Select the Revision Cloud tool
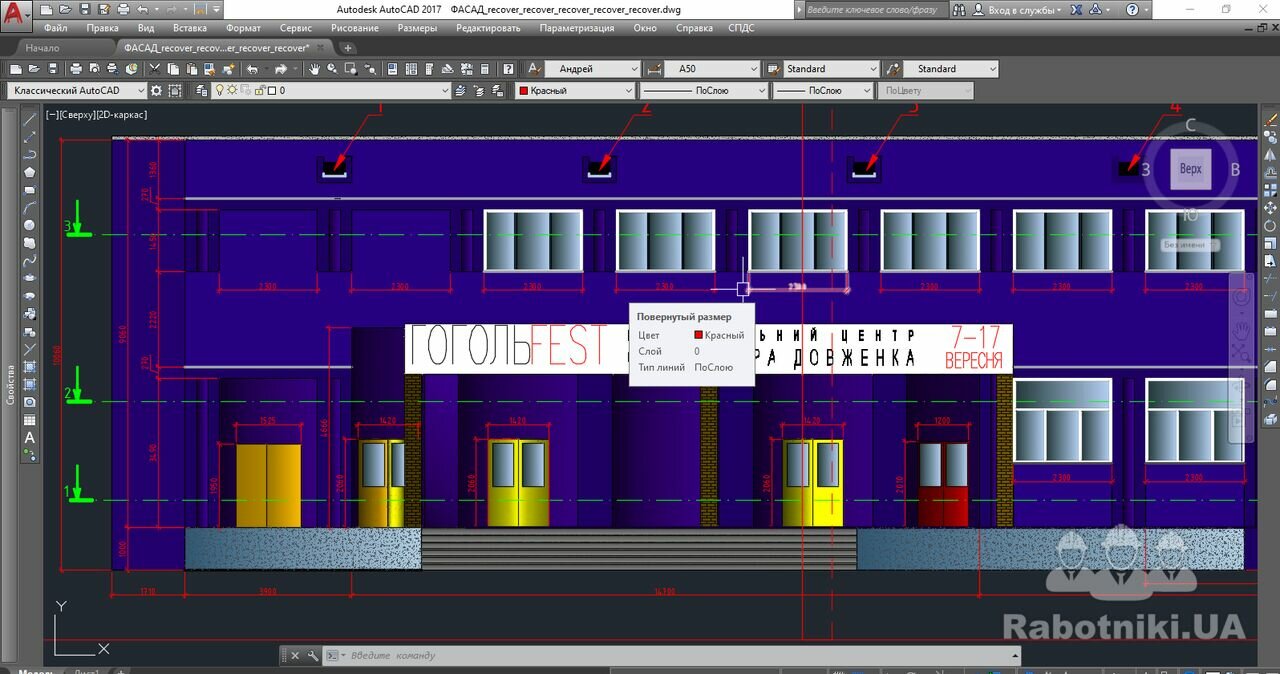This screenshot has height=674, width=1280. [x=30, y=243]
